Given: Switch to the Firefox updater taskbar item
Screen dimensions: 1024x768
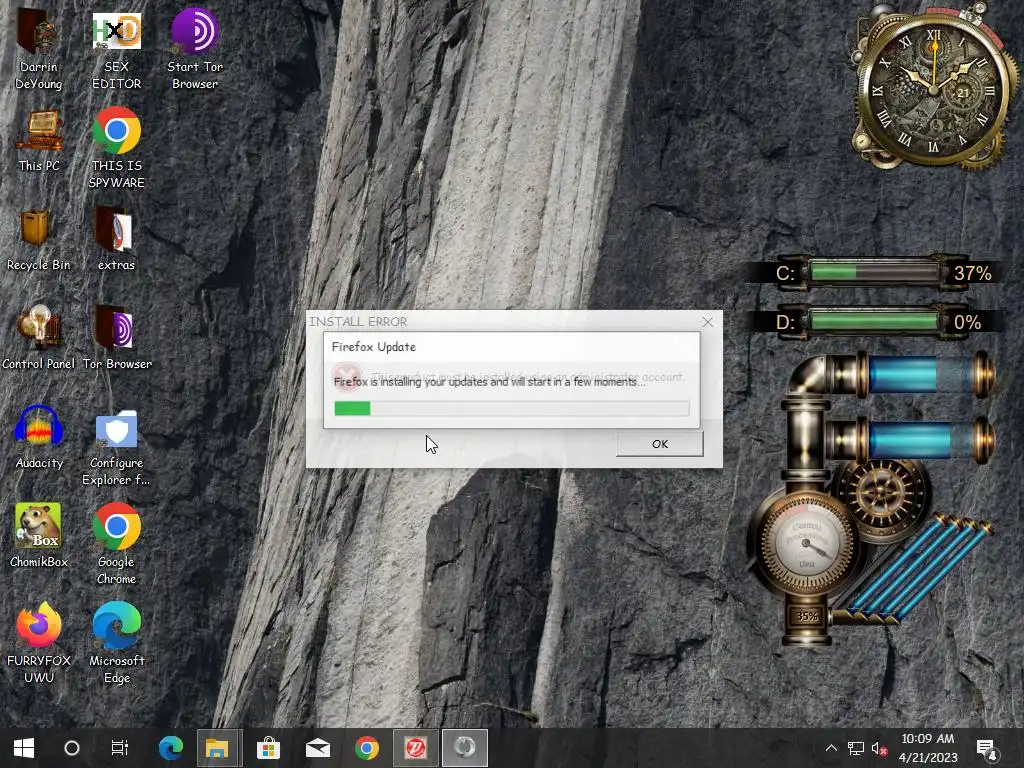Looking at the screenshot, I should [464, 748].
